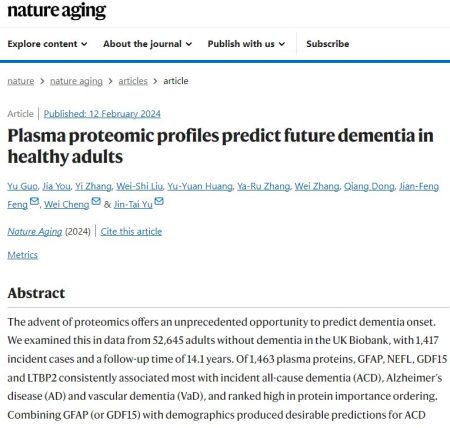
Task: Click the Cite this article link
Action: coord(131,231)
